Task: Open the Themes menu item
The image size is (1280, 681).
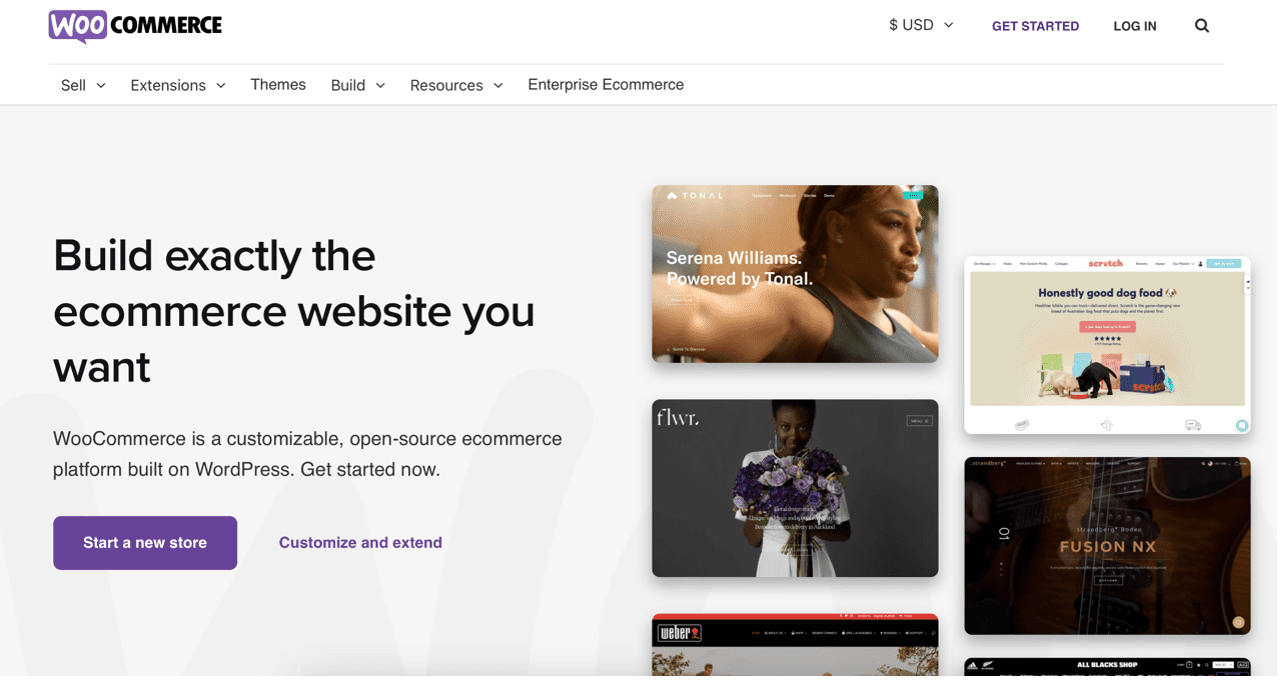Action: point(278,85)
